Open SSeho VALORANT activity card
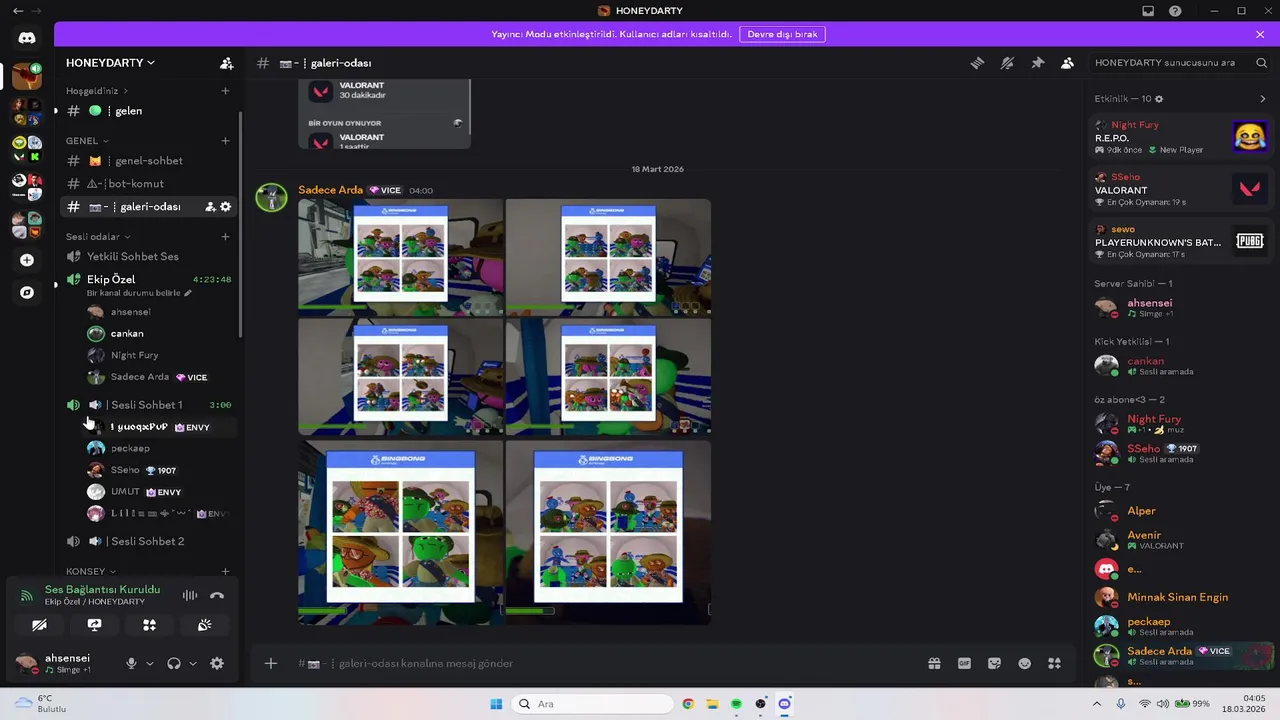1280x720 pixels. (1180, 189)
